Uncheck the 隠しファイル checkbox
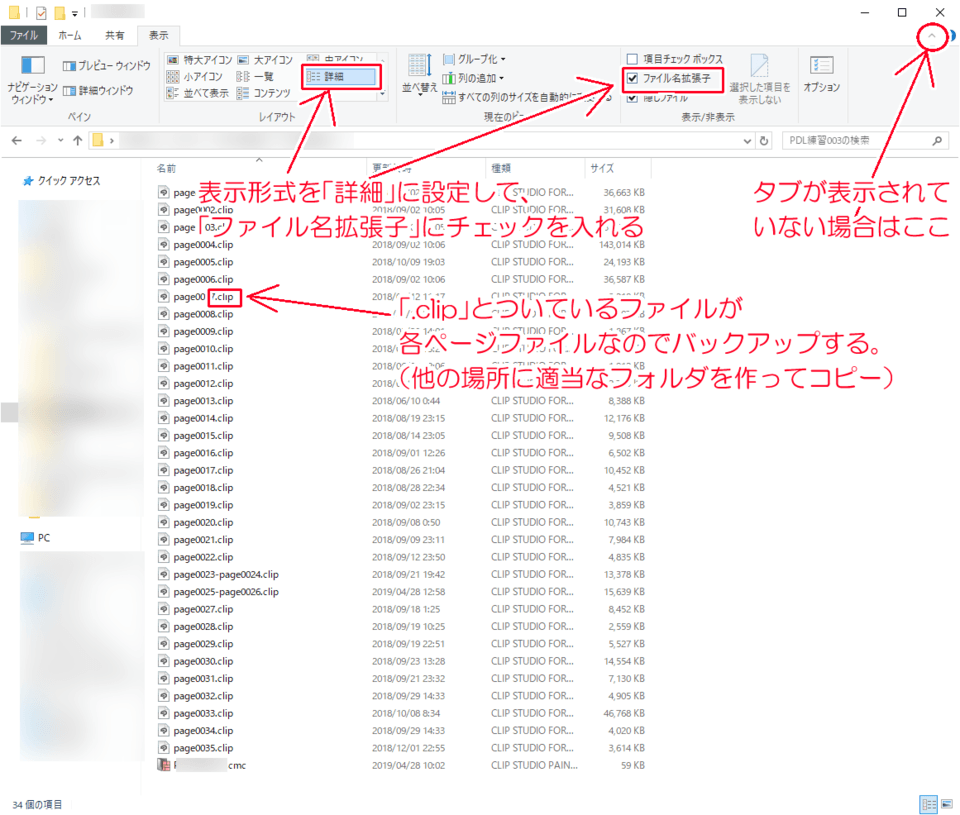The width and height of the screenshot is (960, 815). point(631,97)
